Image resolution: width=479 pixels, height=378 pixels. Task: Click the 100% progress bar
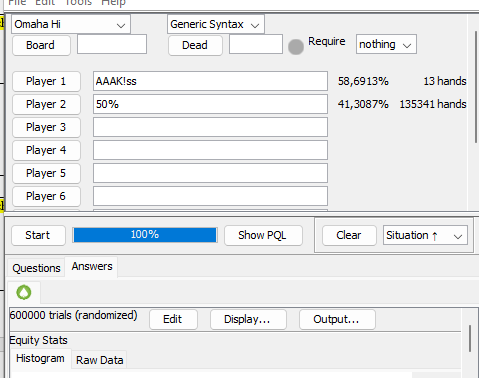tap(145, 235)
